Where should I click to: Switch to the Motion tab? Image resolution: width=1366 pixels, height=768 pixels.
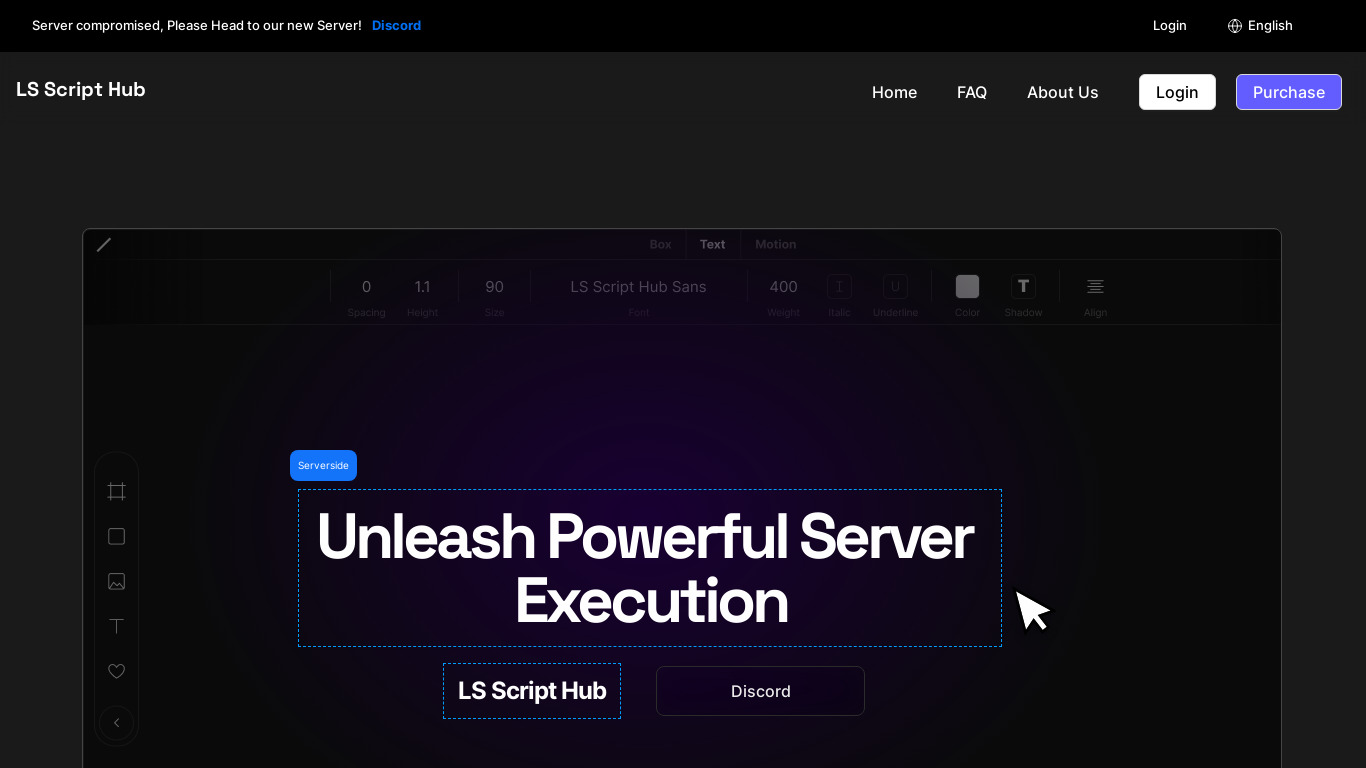pyautogui.click(x=775, y=244)
